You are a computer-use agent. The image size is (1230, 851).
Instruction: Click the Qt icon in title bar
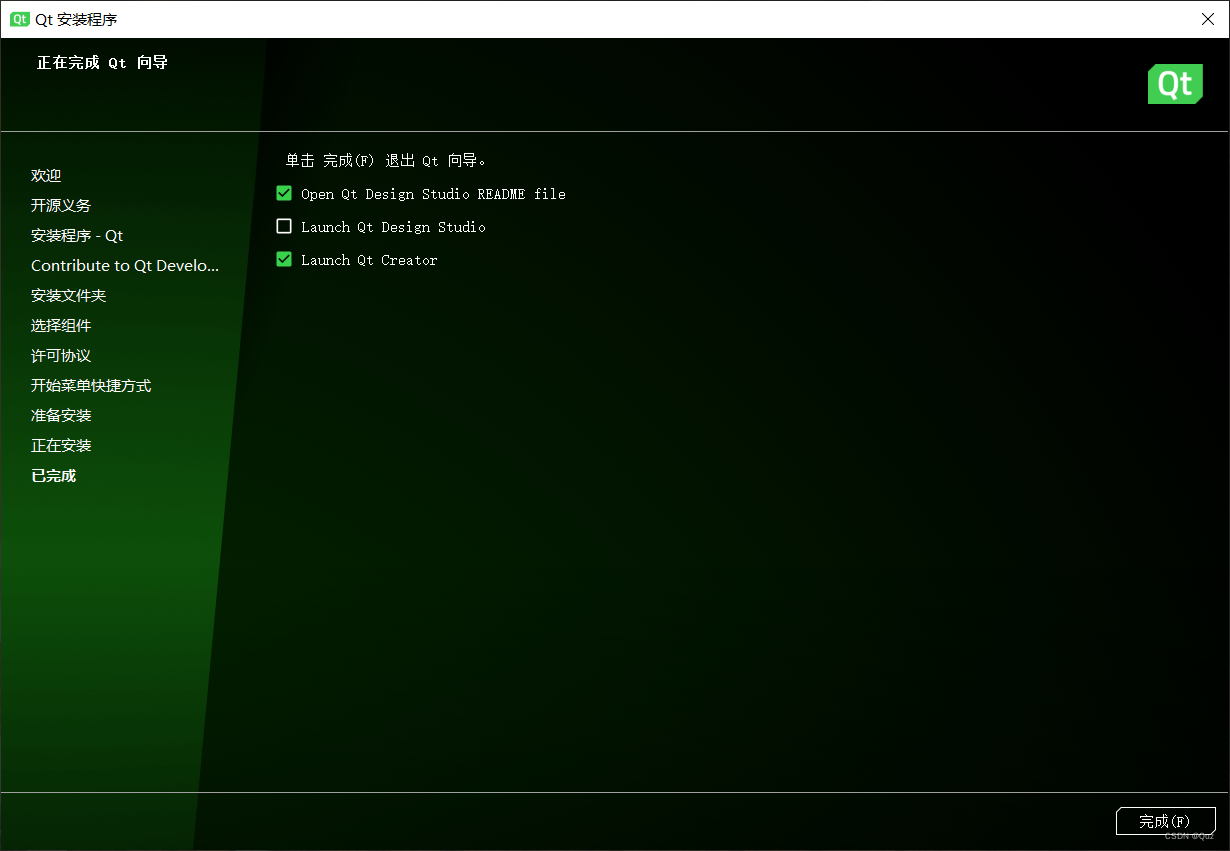point(19,19)
